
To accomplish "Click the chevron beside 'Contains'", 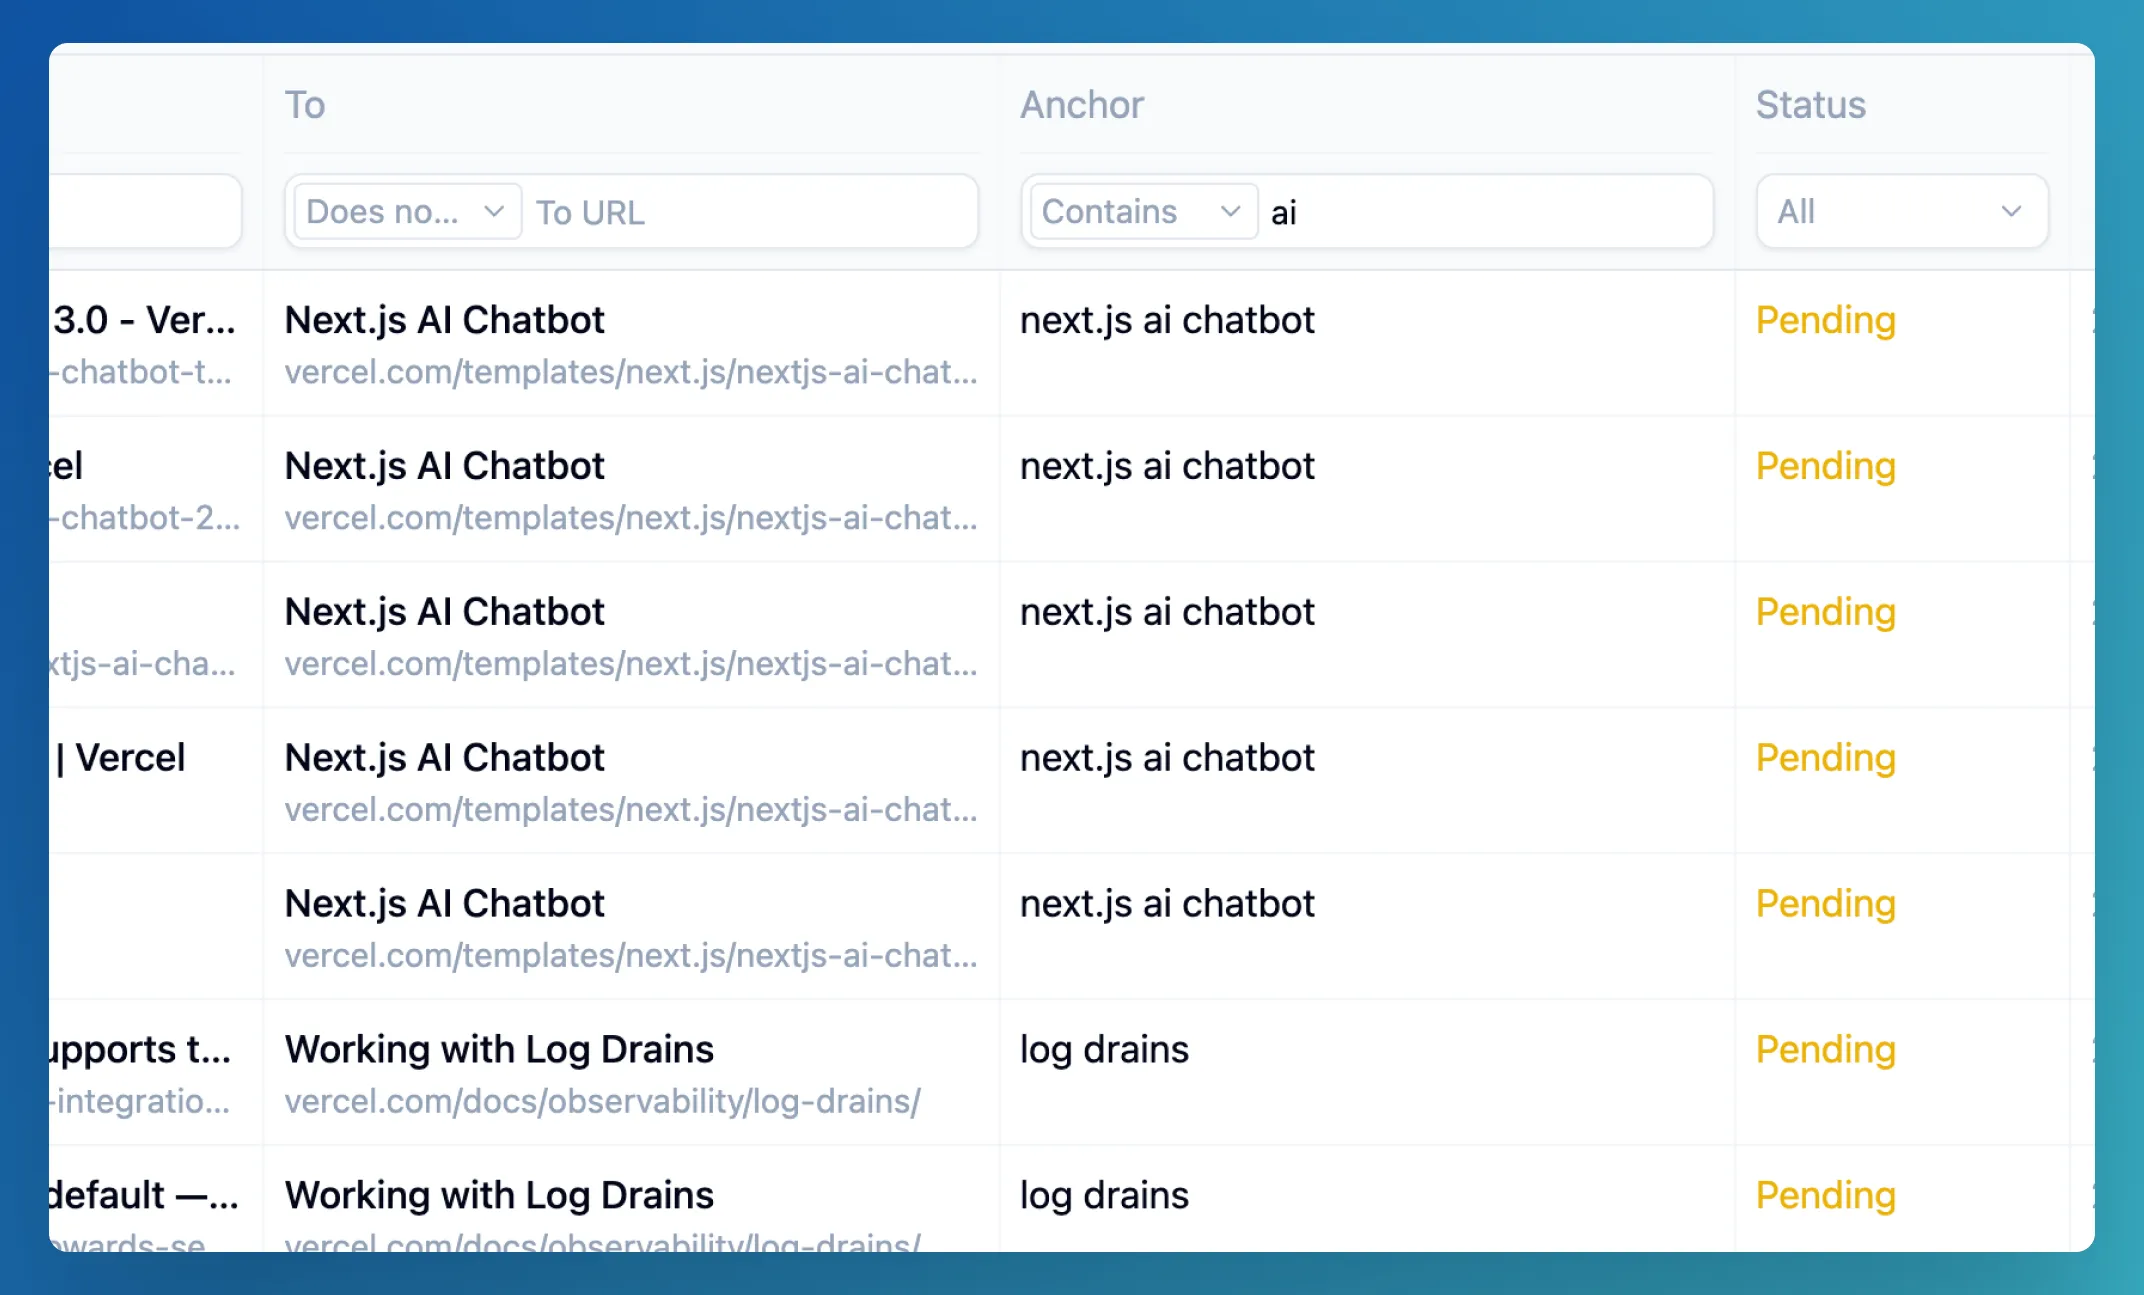I will pos(1231,211).
